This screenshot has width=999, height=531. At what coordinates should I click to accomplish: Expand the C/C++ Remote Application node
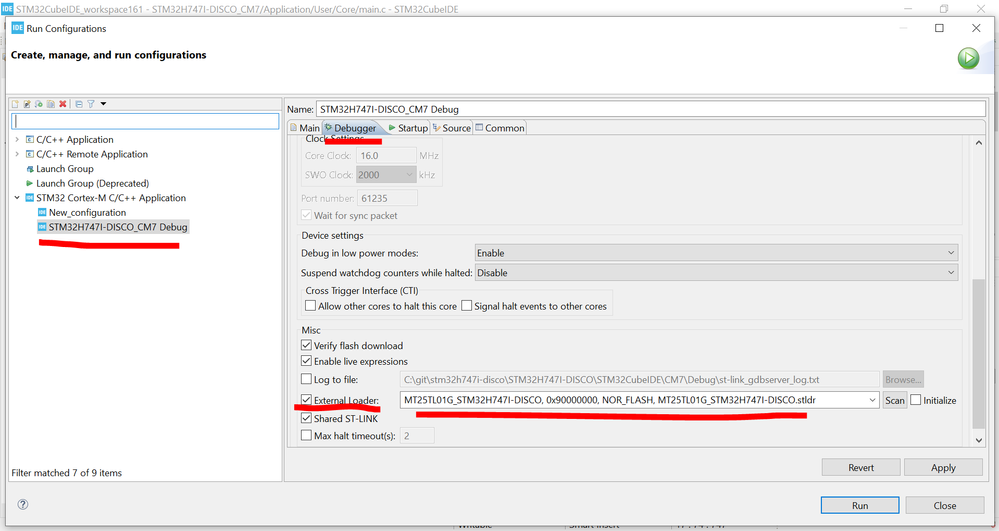click(17, 154)
